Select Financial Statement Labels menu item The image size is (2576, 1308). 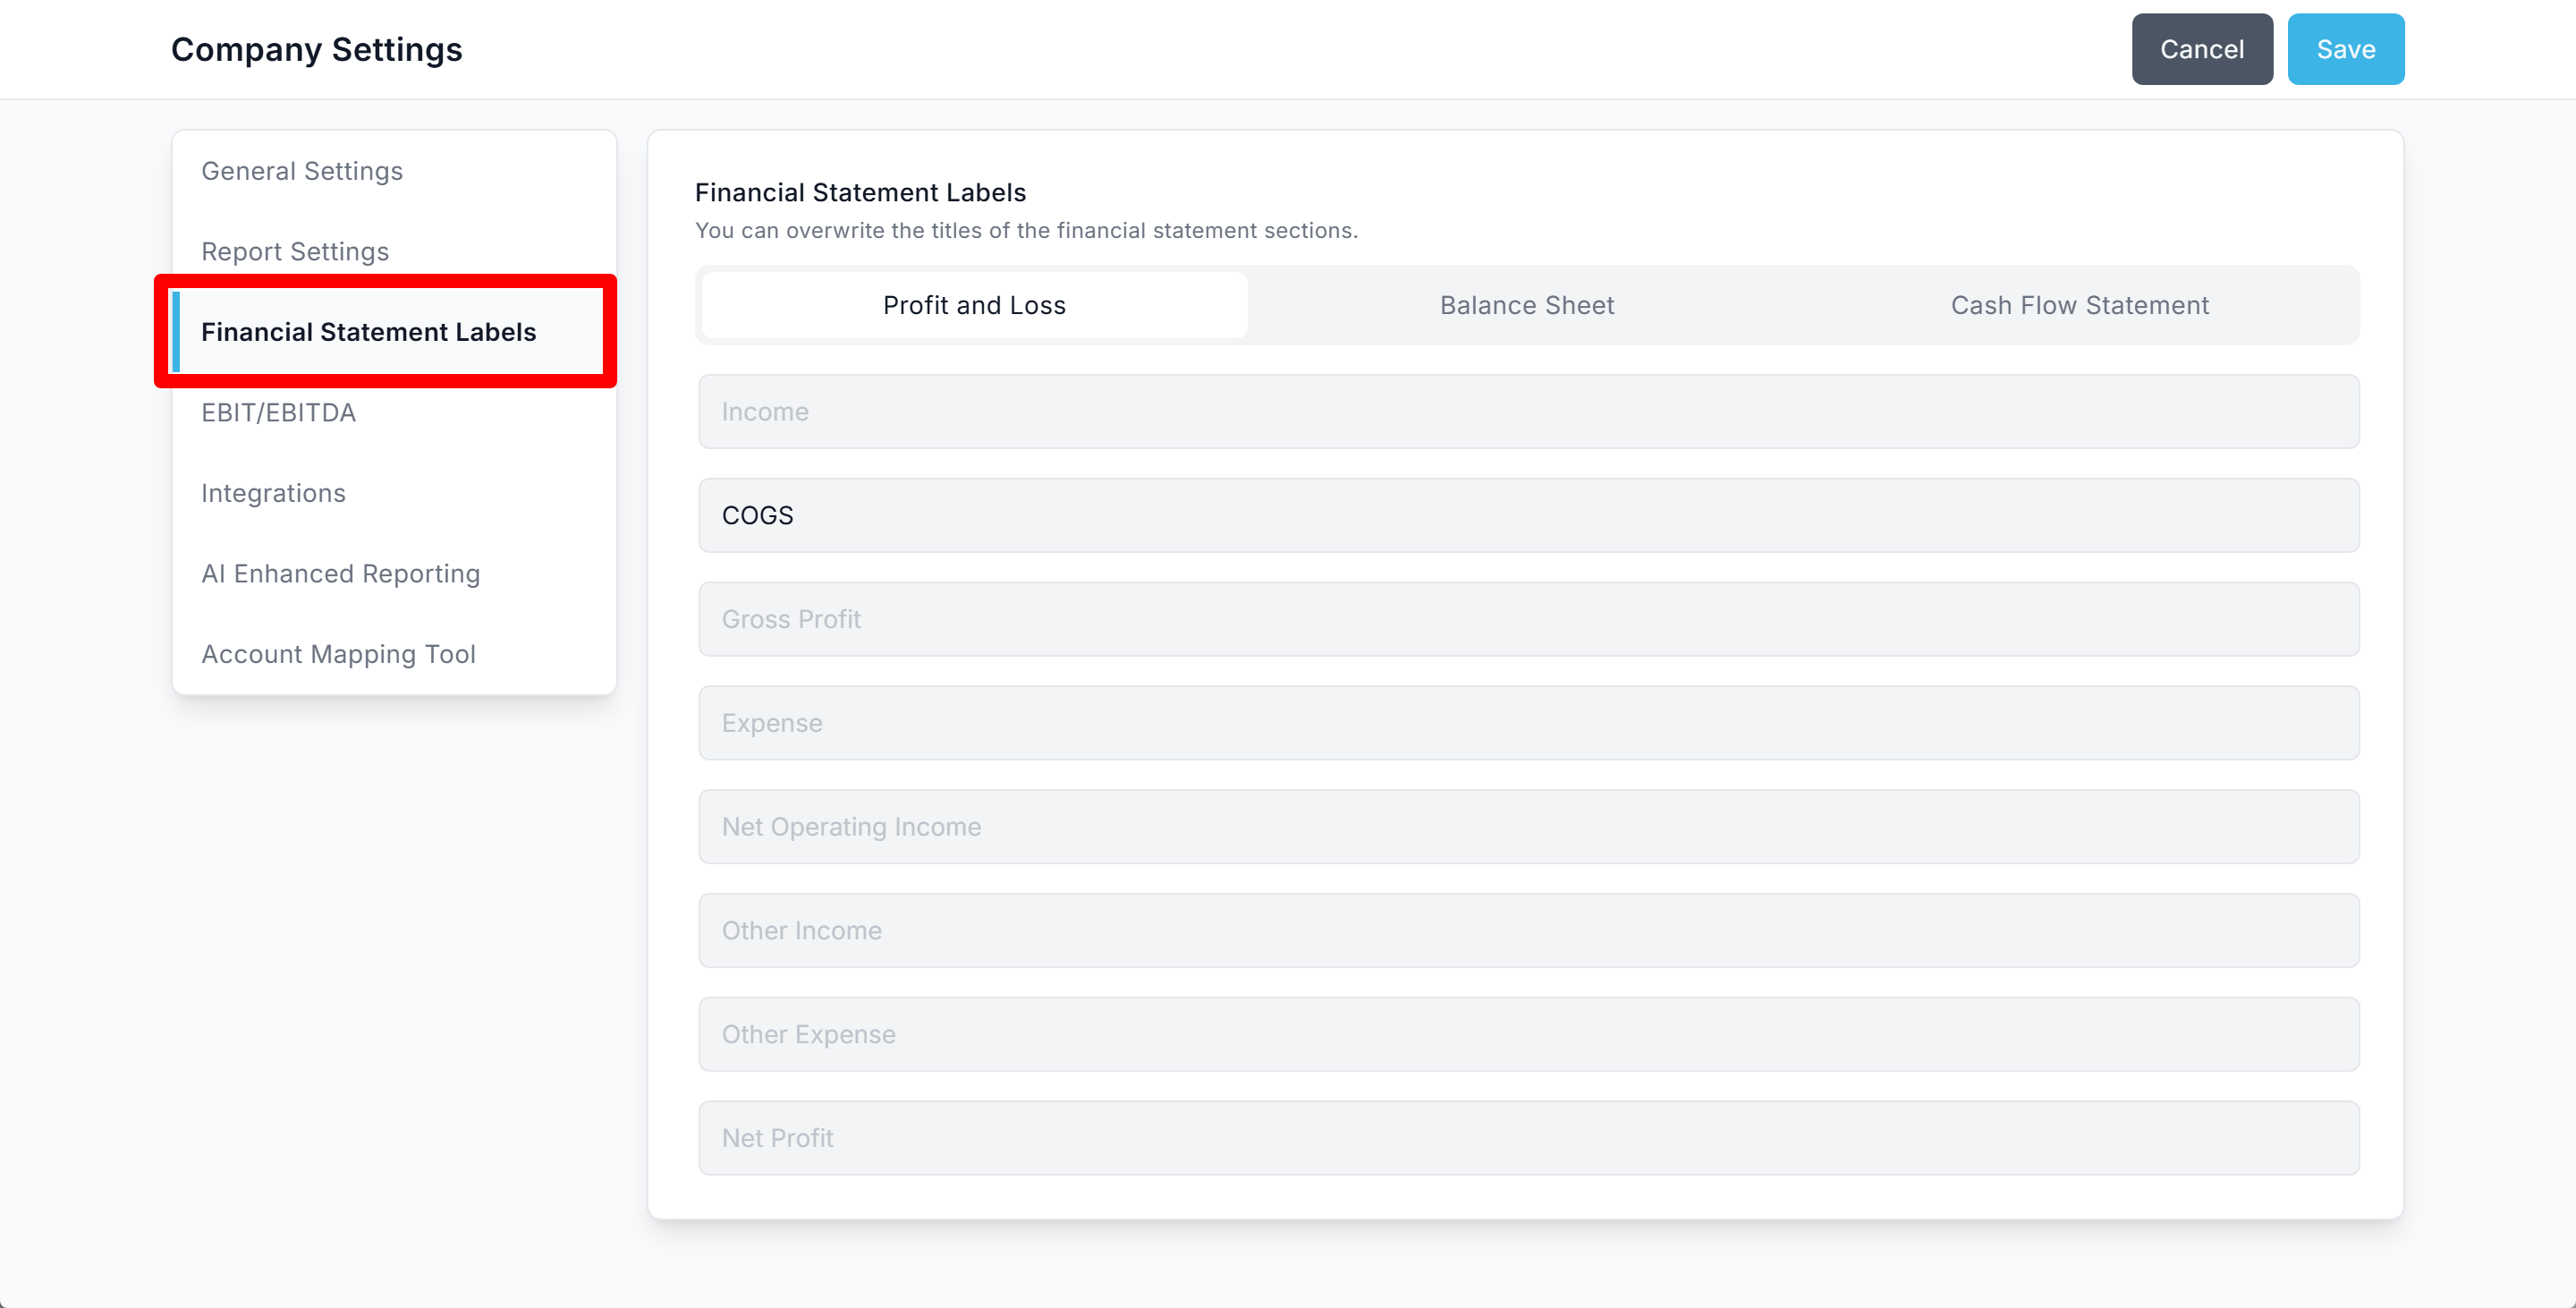(368, 332)
